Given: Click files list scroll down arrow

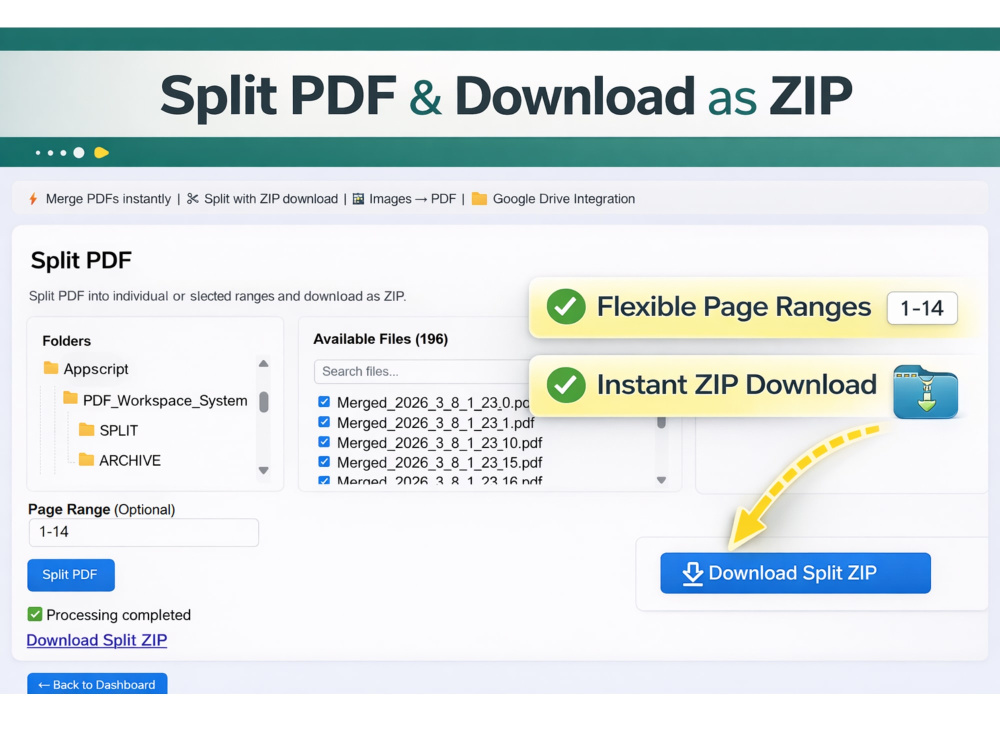Looking at the screenshot, I should click(x=661, y=480).
